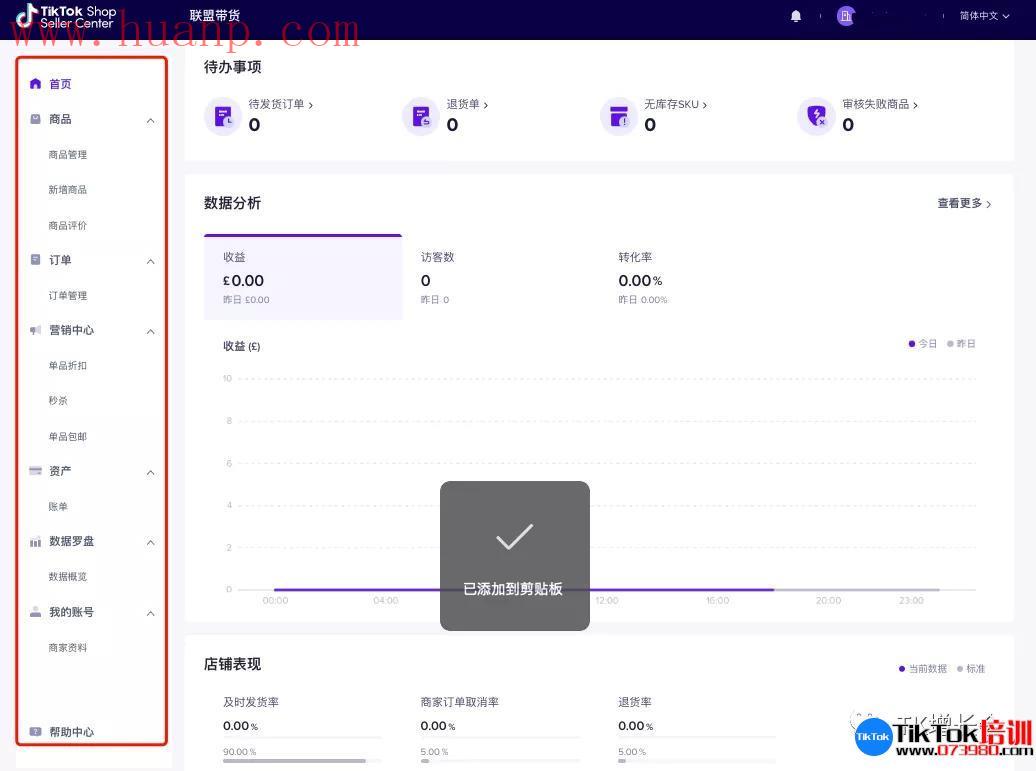The width and height of the screenshot is (1036, 771).
Task: Click the 营销中心 megaphone icon
Action: 36,330
